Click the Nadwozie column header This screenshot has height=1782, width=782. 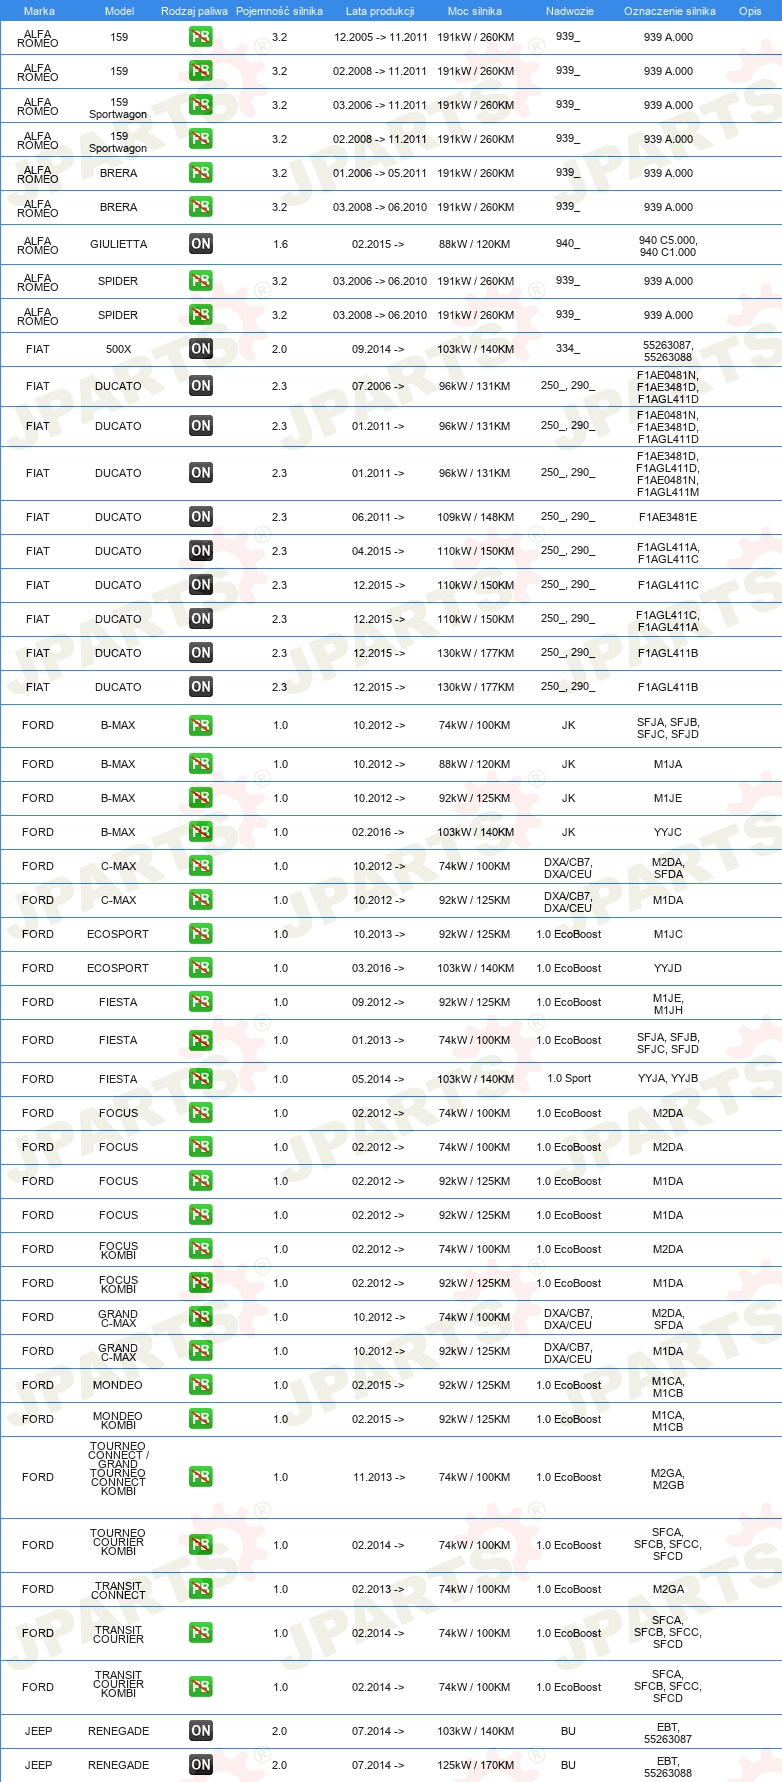pos(569,11)
